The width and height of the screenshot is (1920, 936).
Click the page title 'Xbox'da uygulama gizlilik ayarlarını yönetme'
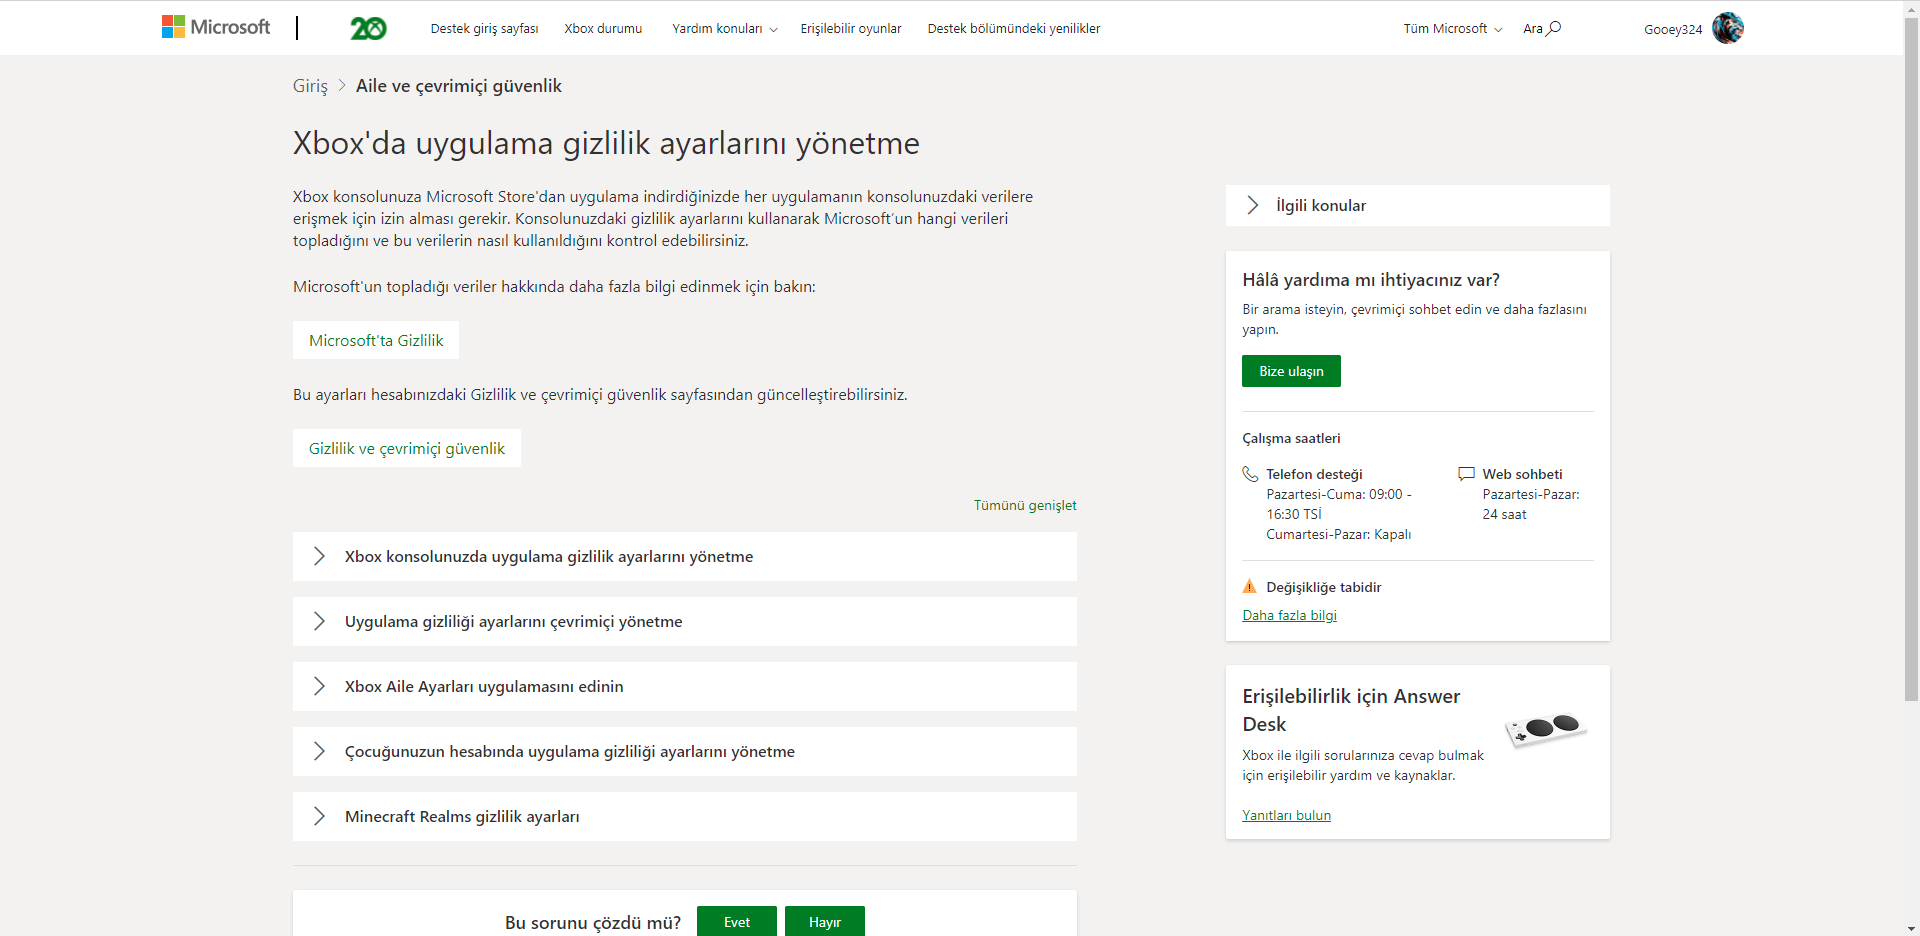606,143
